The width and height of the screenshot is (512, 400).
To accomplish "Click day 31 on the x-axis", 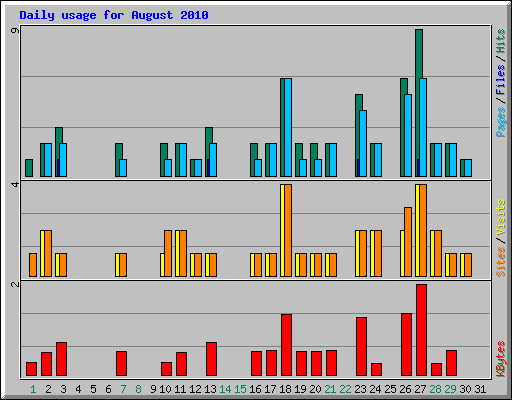I will (480, 389).
